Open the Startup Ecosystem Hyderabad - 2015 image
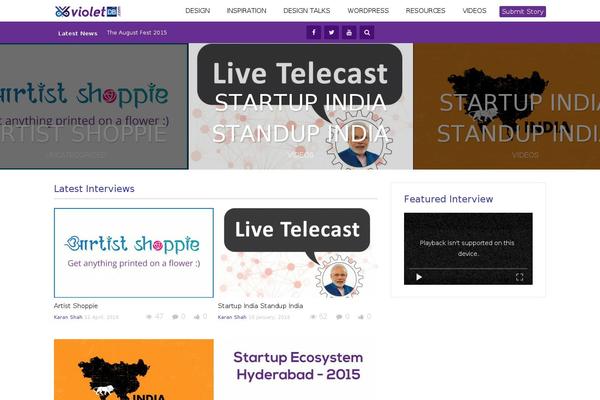Image resolution: width=600 pixels, height=400 pixels. (298, 369)
